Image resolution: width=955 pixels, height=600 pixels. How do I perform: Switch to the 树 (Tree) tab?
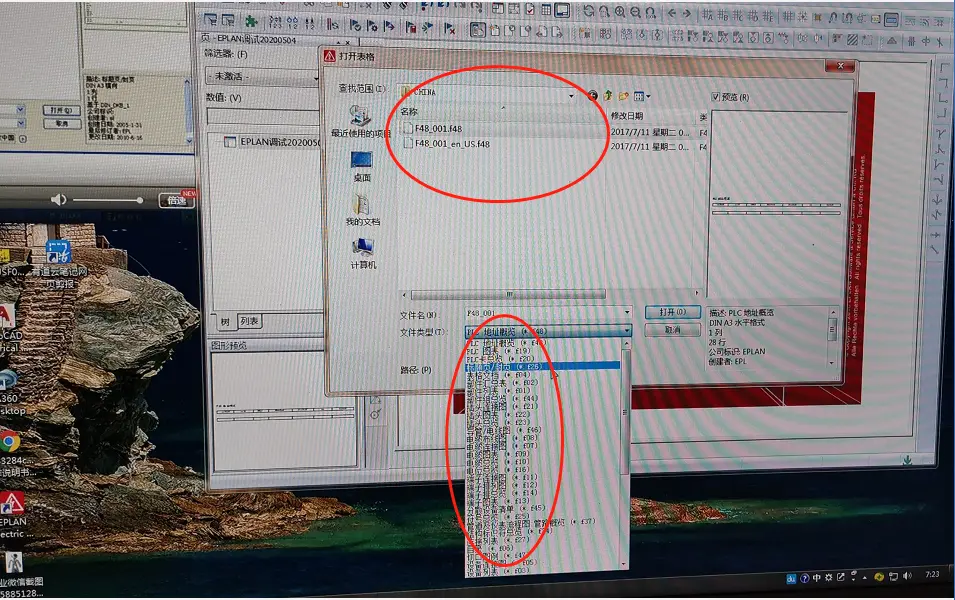(225, 322)
